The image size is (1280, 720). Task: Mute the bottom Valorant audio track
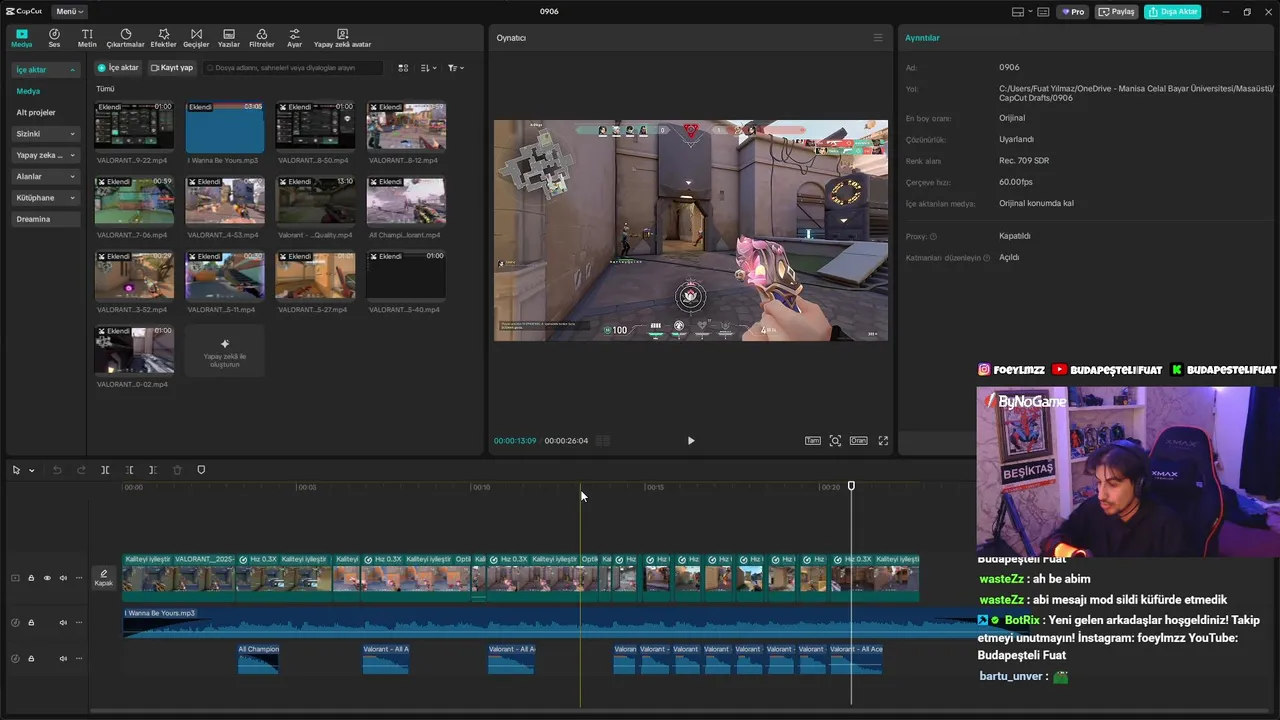63,658
